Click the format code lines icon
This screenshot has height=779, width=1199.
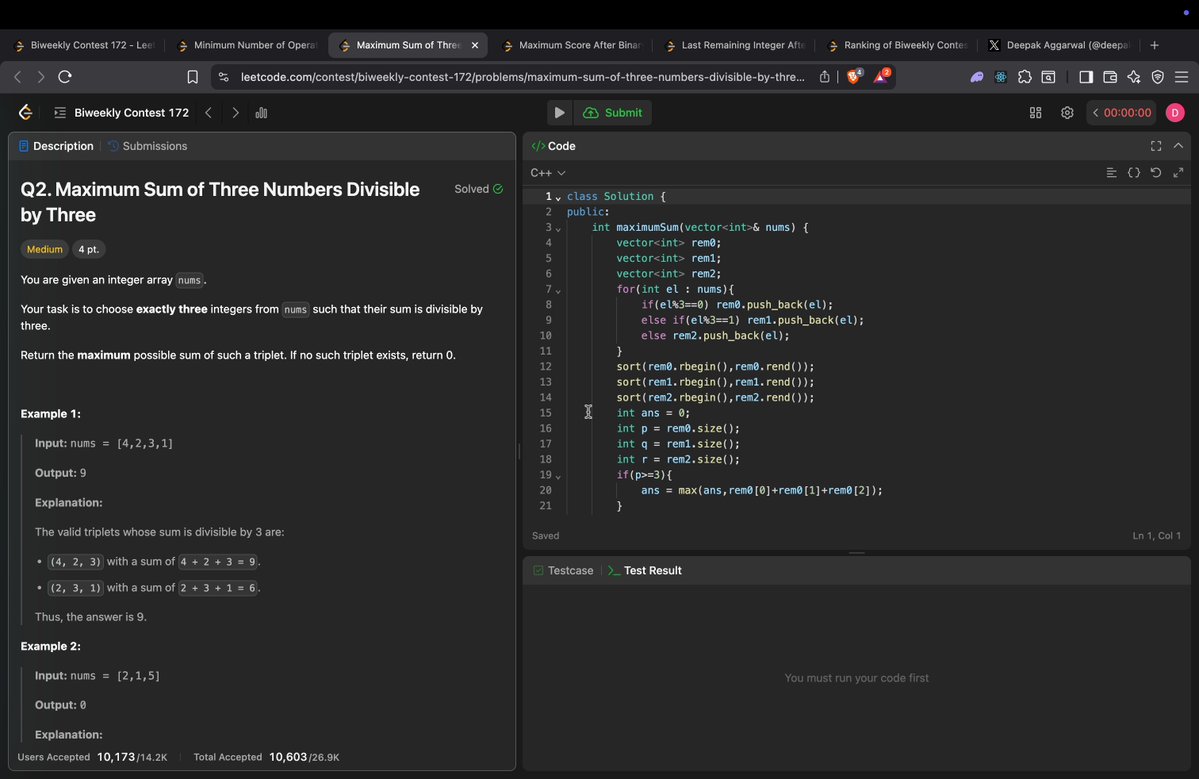point(1111,173)
